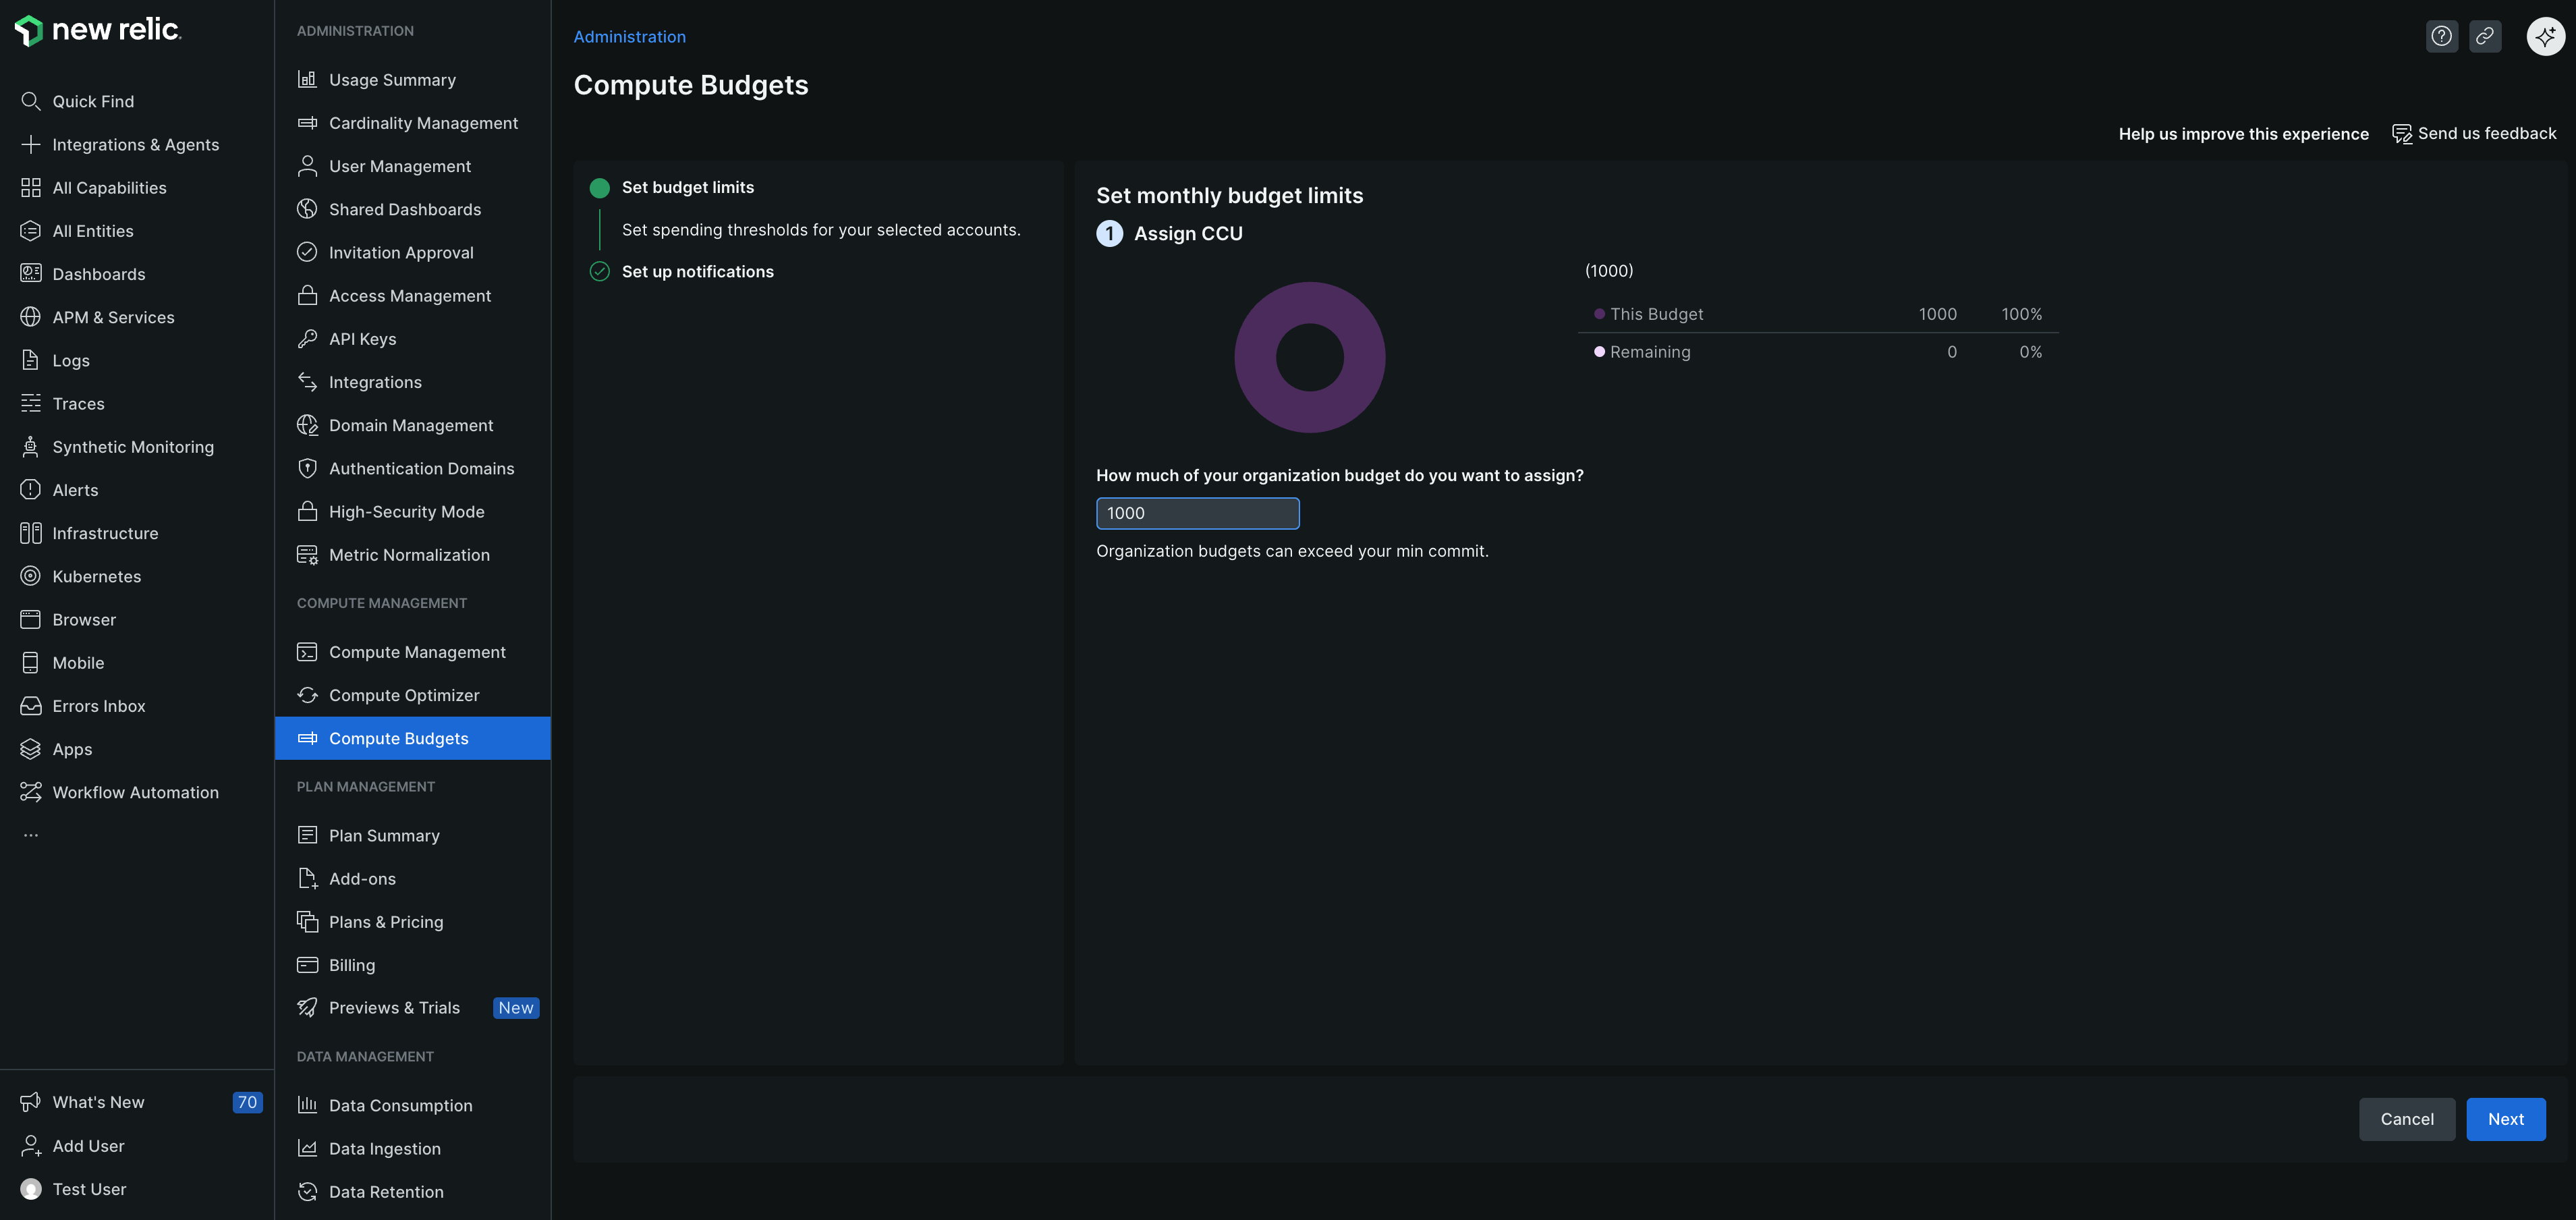
Task: Click the Administration breadcrumb link
Action: (x=629, y=37)
